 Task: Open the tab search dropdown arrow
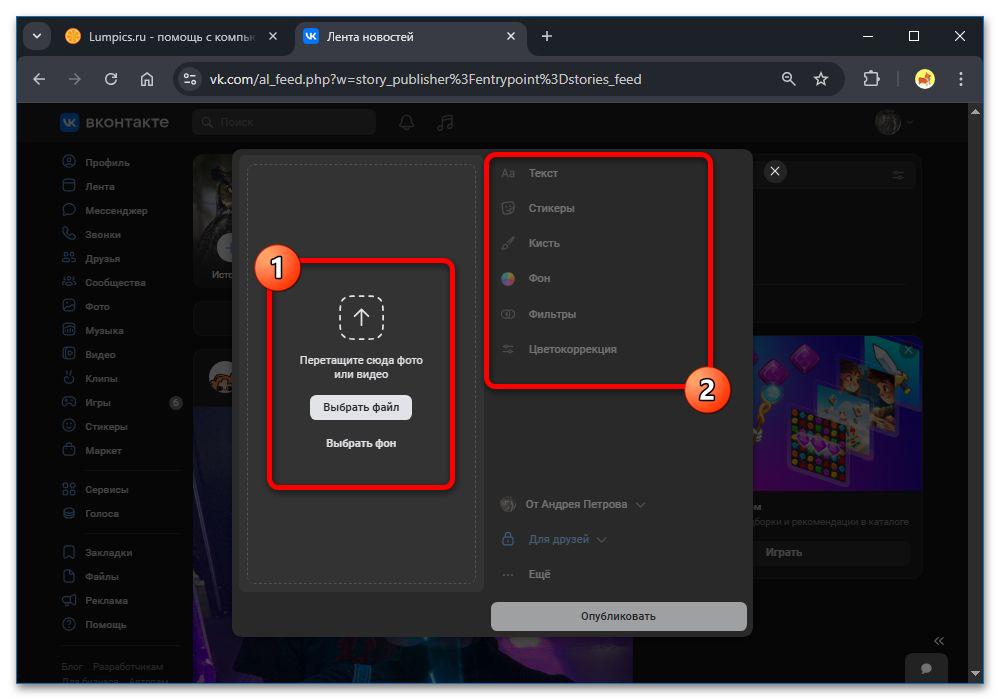coord(37,36)
